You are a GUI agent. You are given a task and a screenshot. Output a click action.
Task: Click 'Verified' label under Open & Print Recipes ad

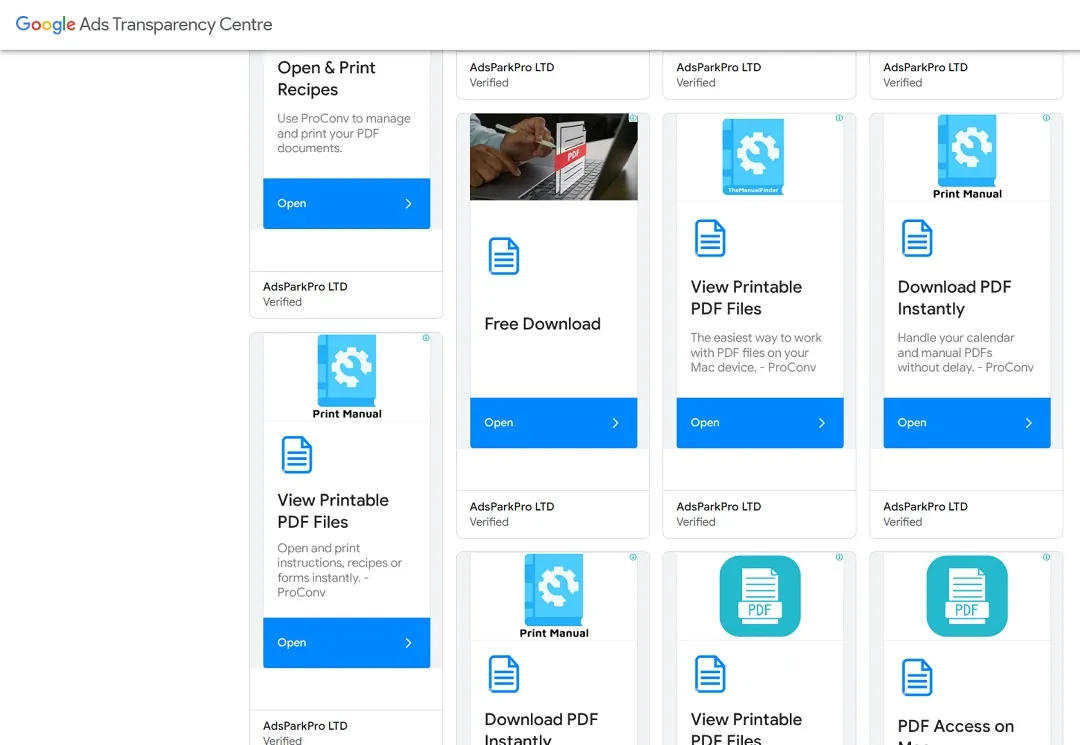282,302
